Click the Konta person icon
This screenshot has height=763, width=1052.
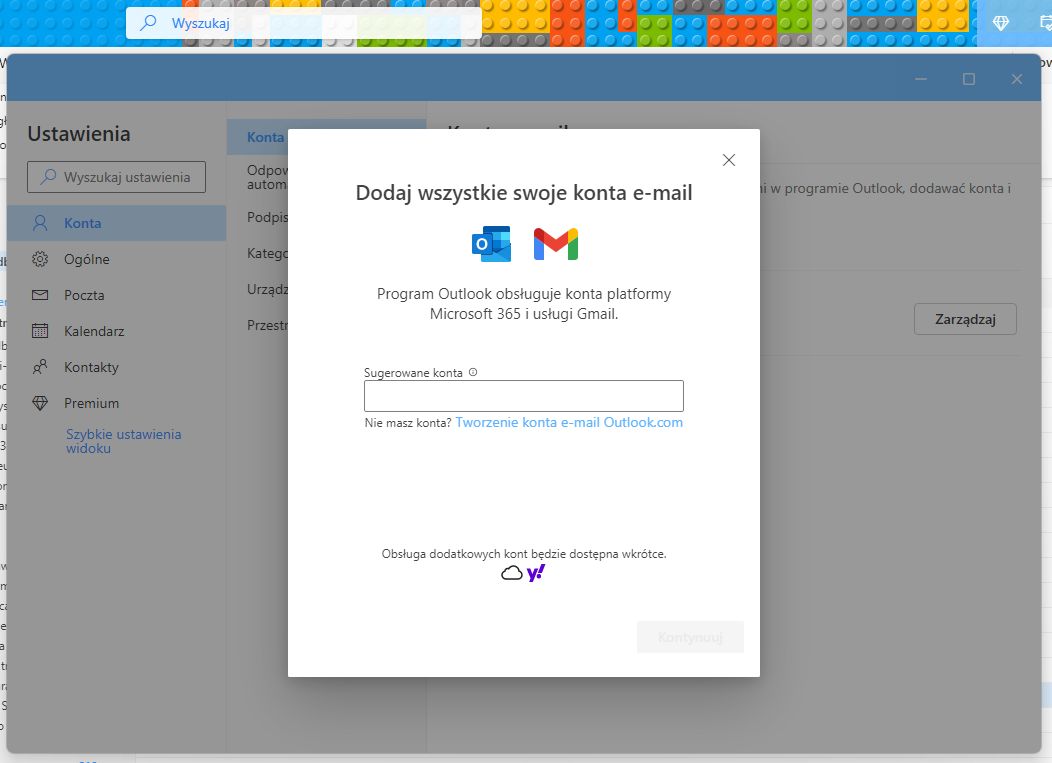tap(40, 223)
